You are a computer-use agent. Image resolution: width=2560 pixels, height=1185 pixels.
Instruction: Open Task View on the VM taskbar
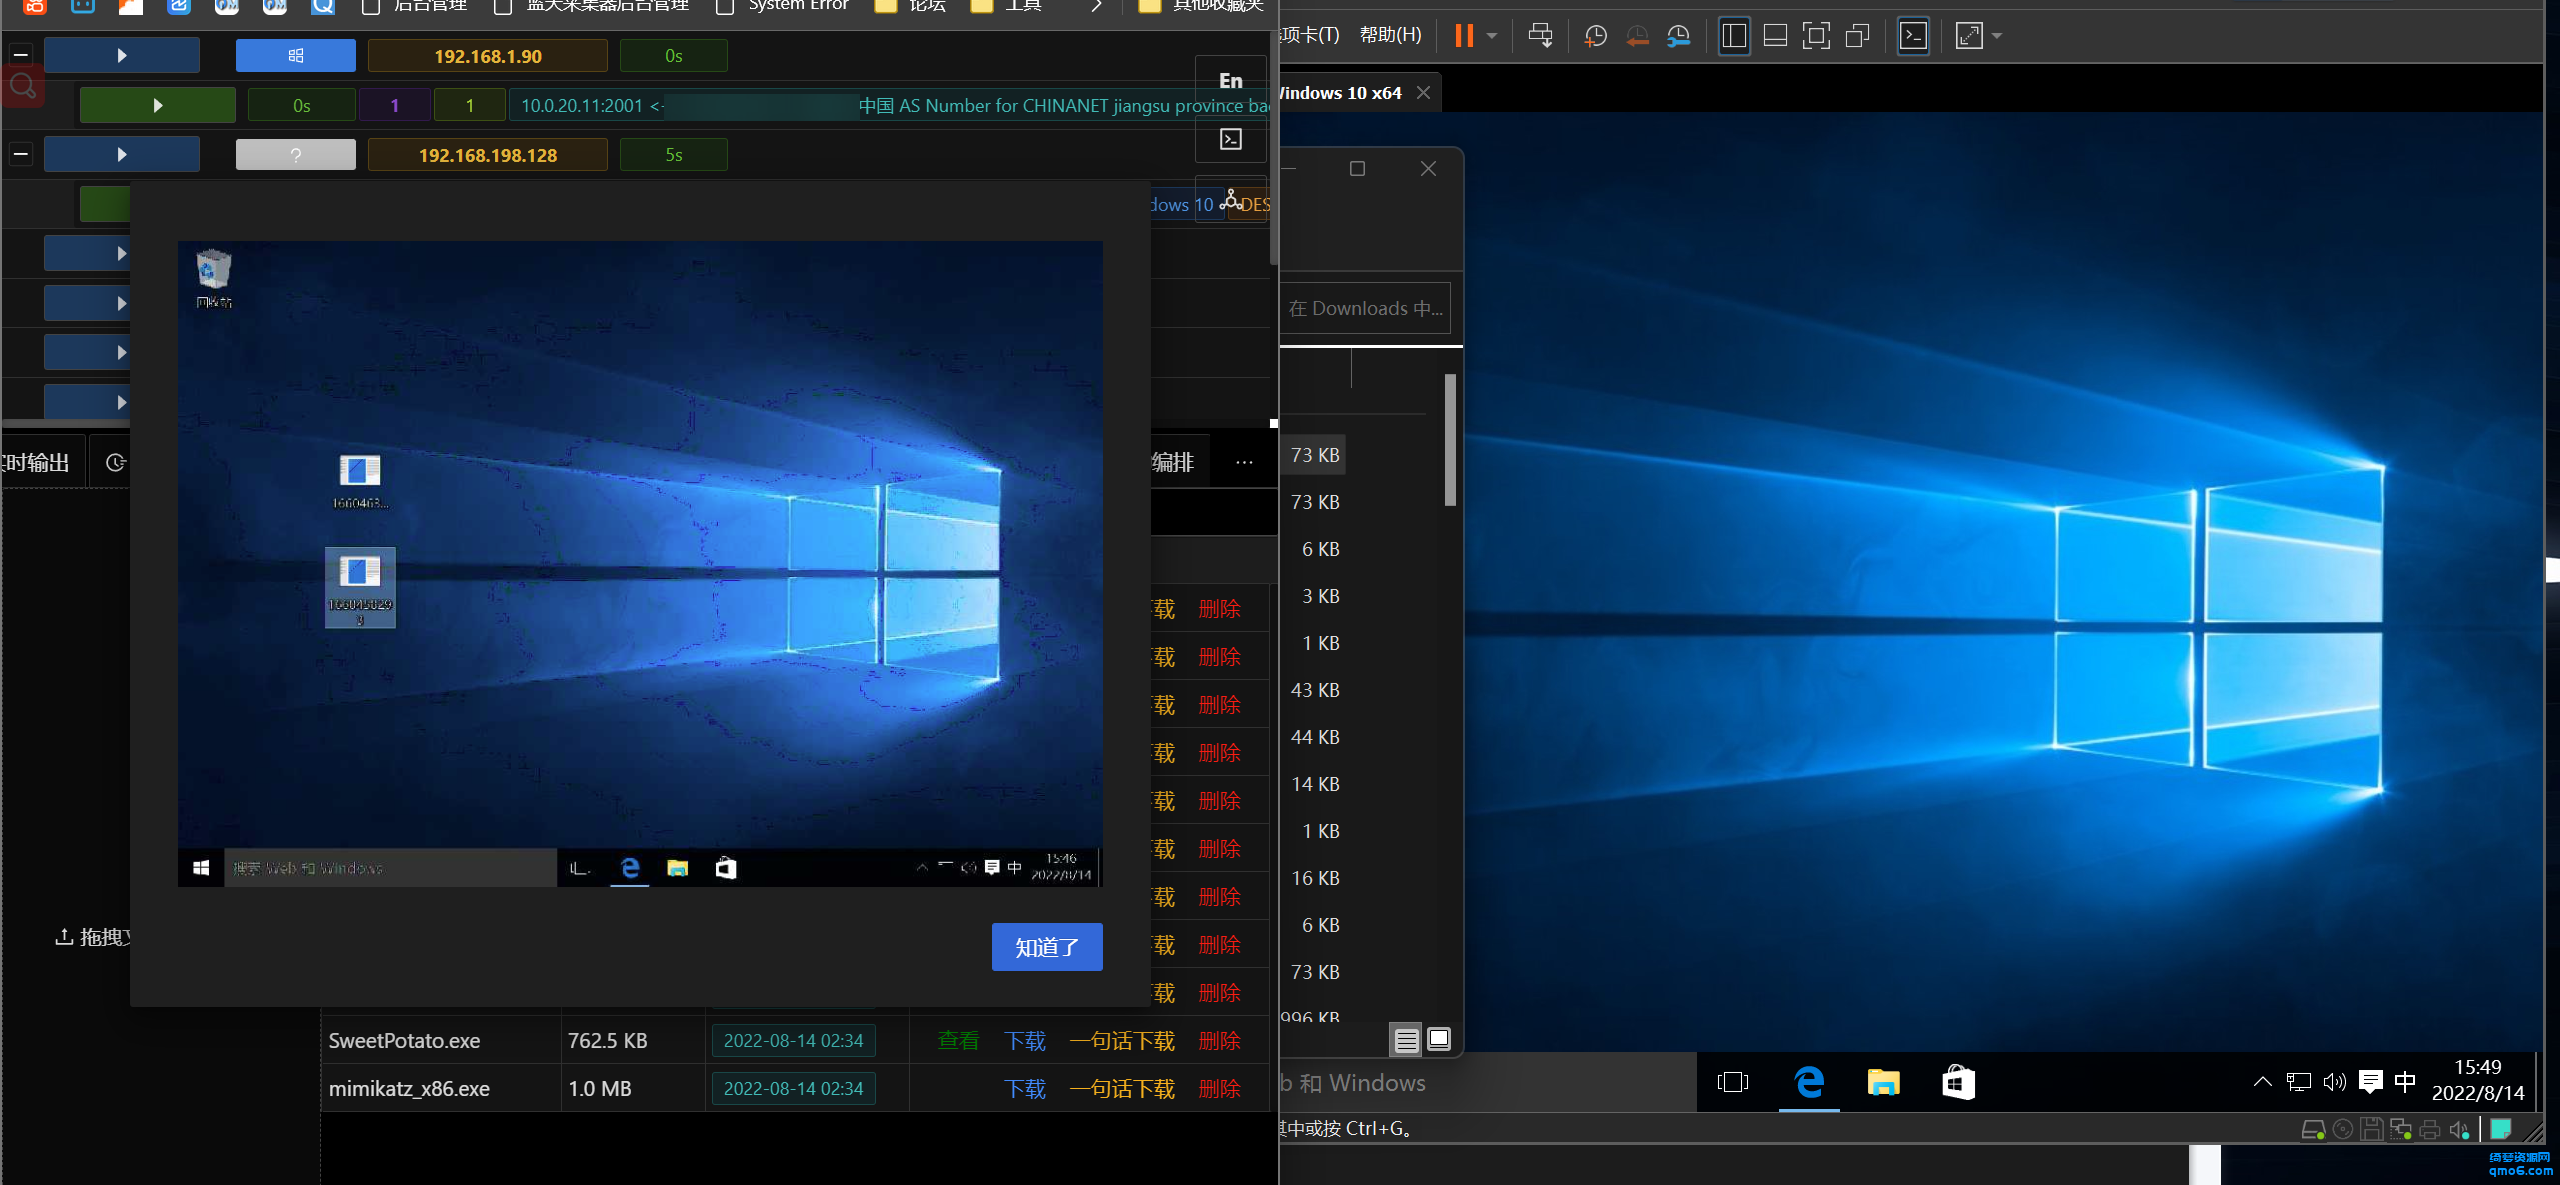click(x=1732, y=1082)
